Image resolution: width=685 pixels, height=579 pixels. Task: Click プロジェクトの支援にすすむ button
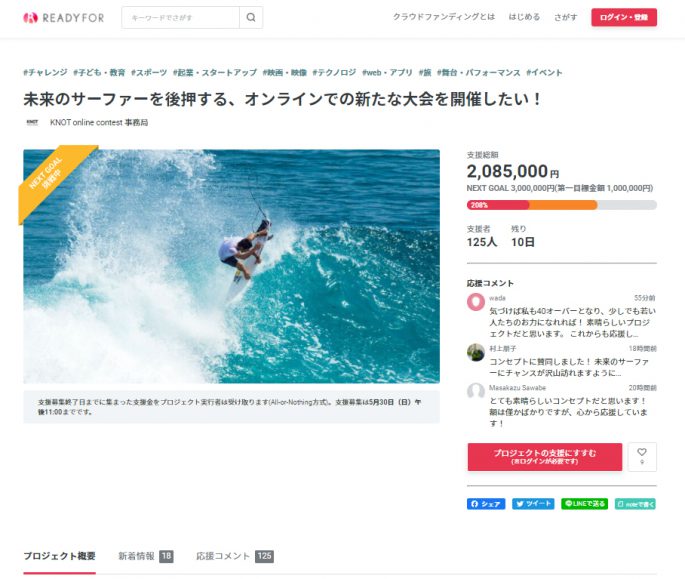point(545,457)
